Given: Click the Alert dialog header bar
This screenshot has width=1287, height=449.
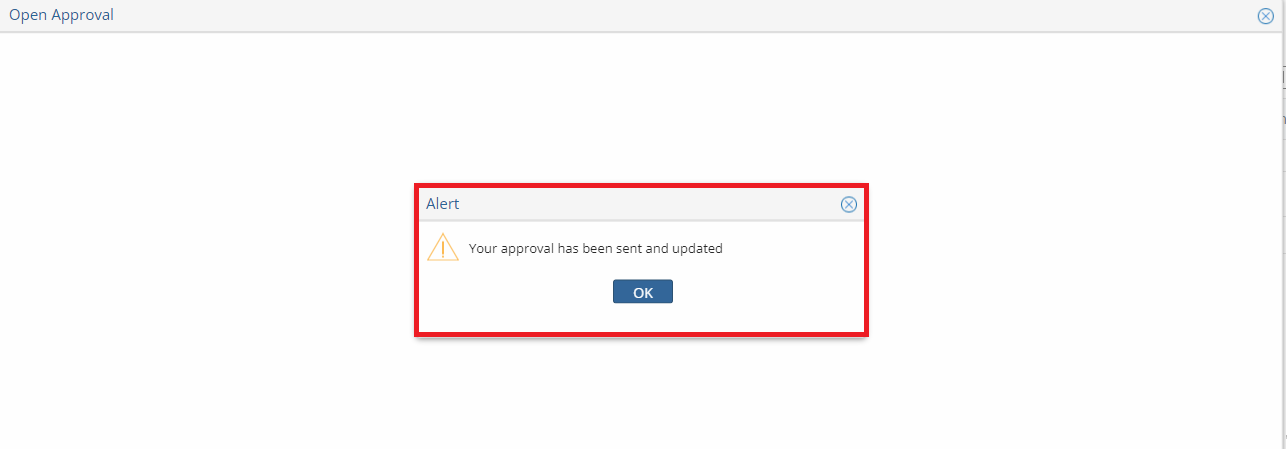Looking at the screenshot, I should click(641, 204).
